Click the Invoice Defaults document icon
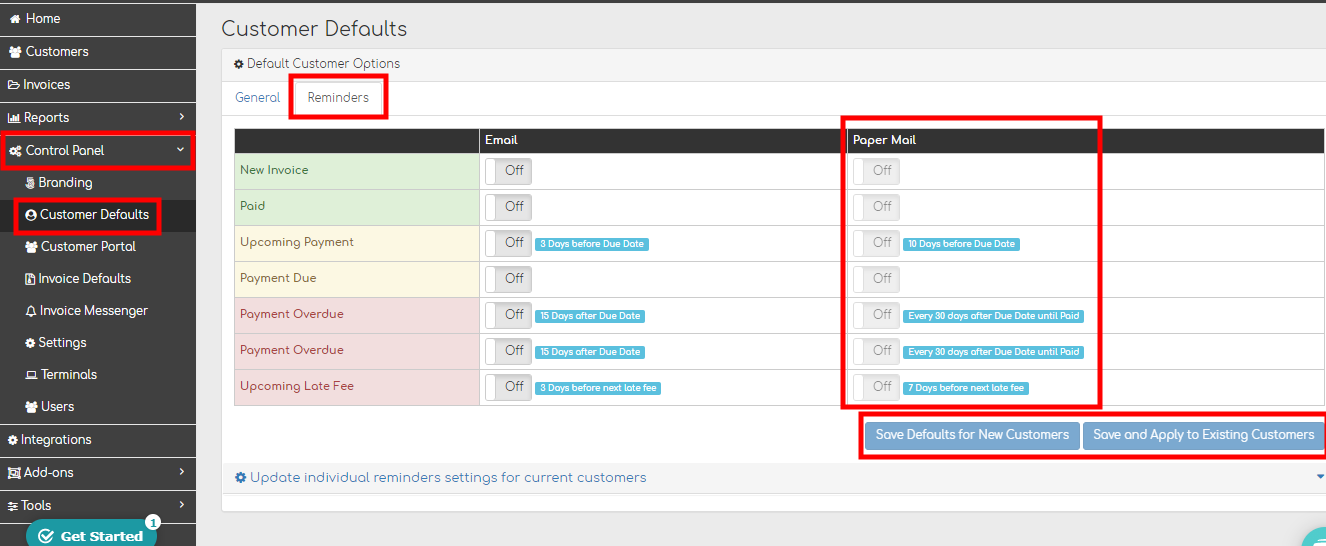Screen dimensions: 1326x546 (30, 279)
